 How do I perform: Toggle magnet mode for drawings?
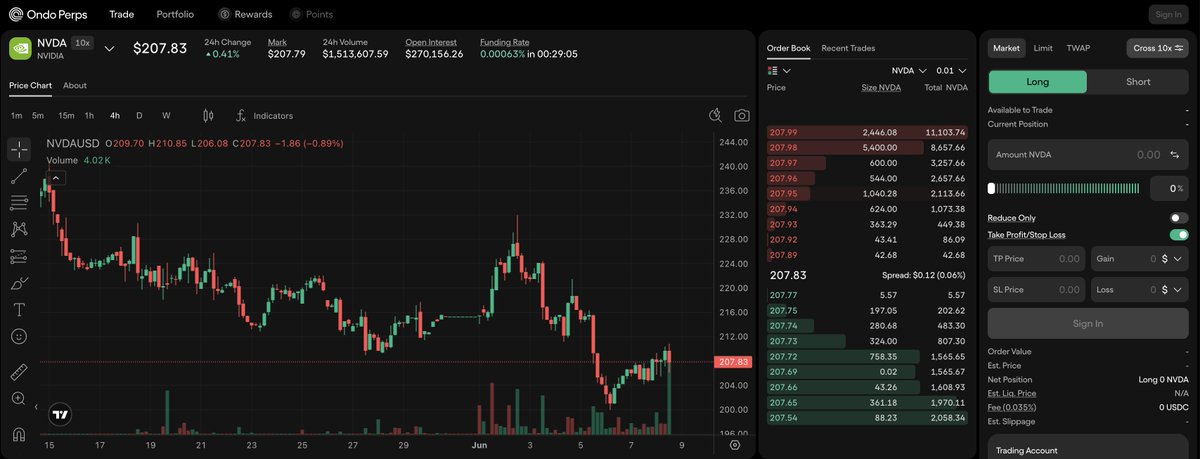[x=19, y=434]
